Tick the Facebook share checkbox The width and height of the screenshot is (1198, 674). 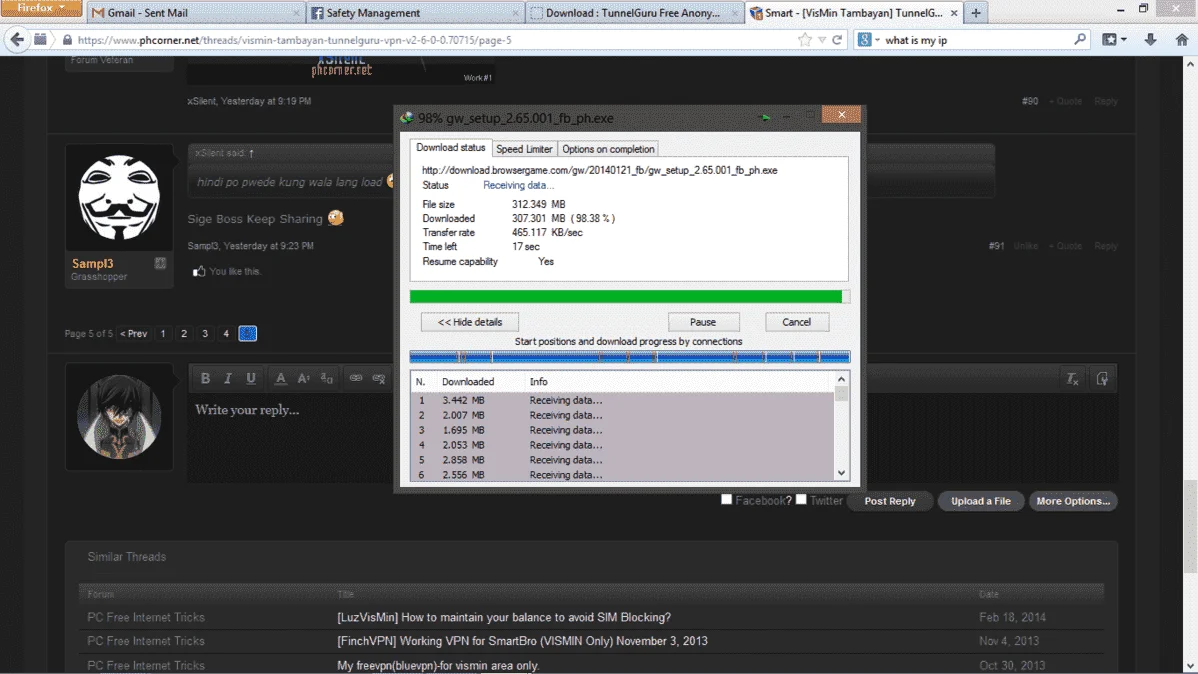[x=727, y=499]
